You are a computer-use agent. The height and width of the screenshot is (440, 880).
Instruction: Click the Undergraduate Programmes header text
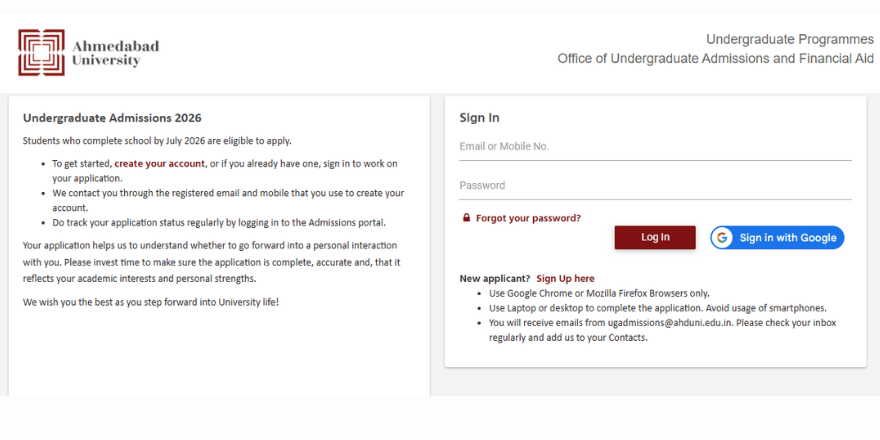tap(789, 39)
